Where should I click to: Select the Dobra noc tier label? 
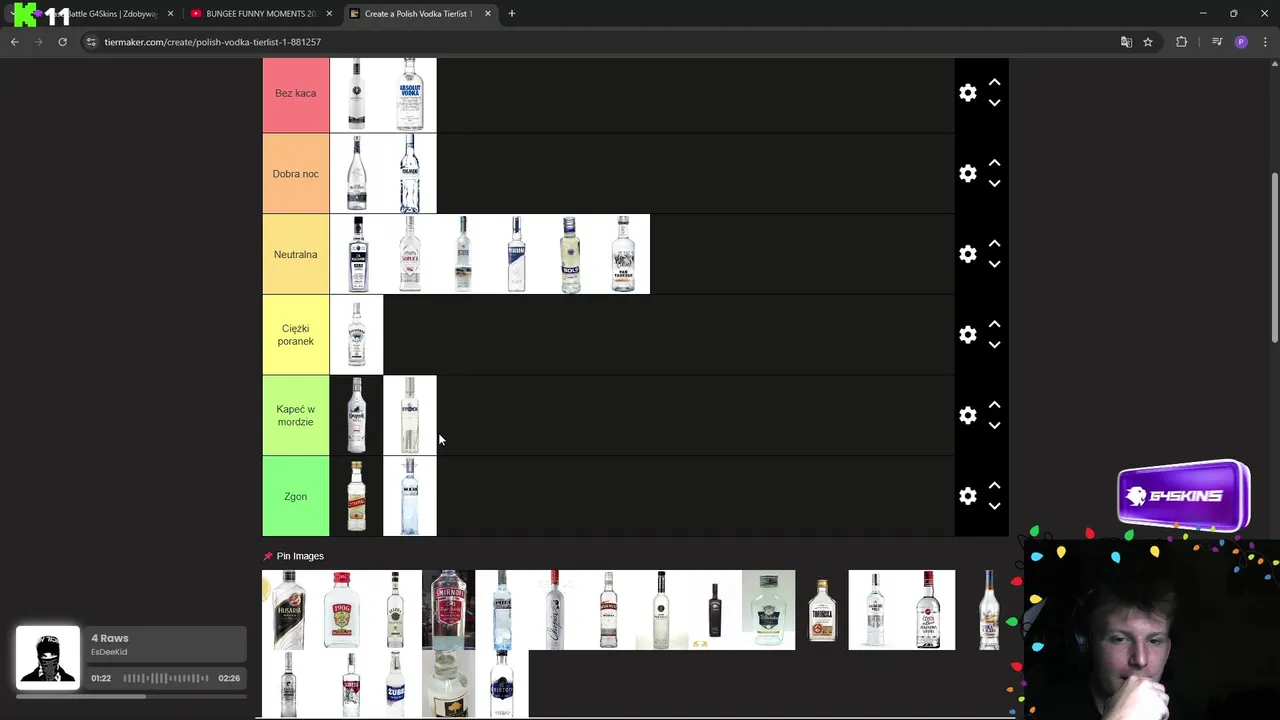click(296, 174)
